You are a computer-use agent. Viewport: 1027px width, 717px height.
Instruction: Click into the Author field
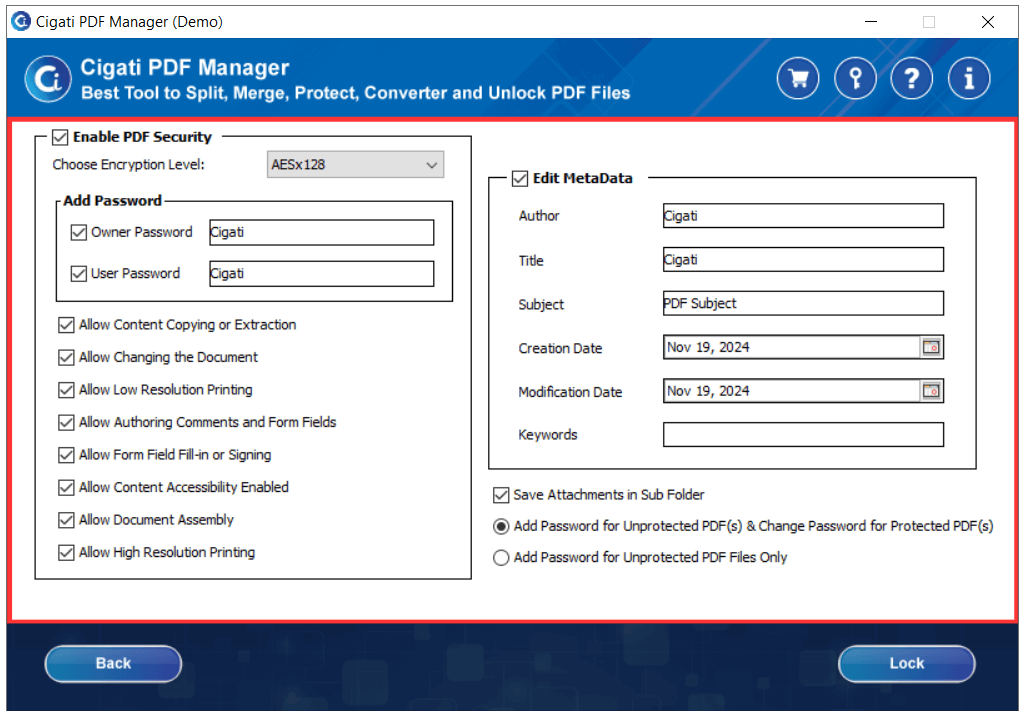point(803,215)
